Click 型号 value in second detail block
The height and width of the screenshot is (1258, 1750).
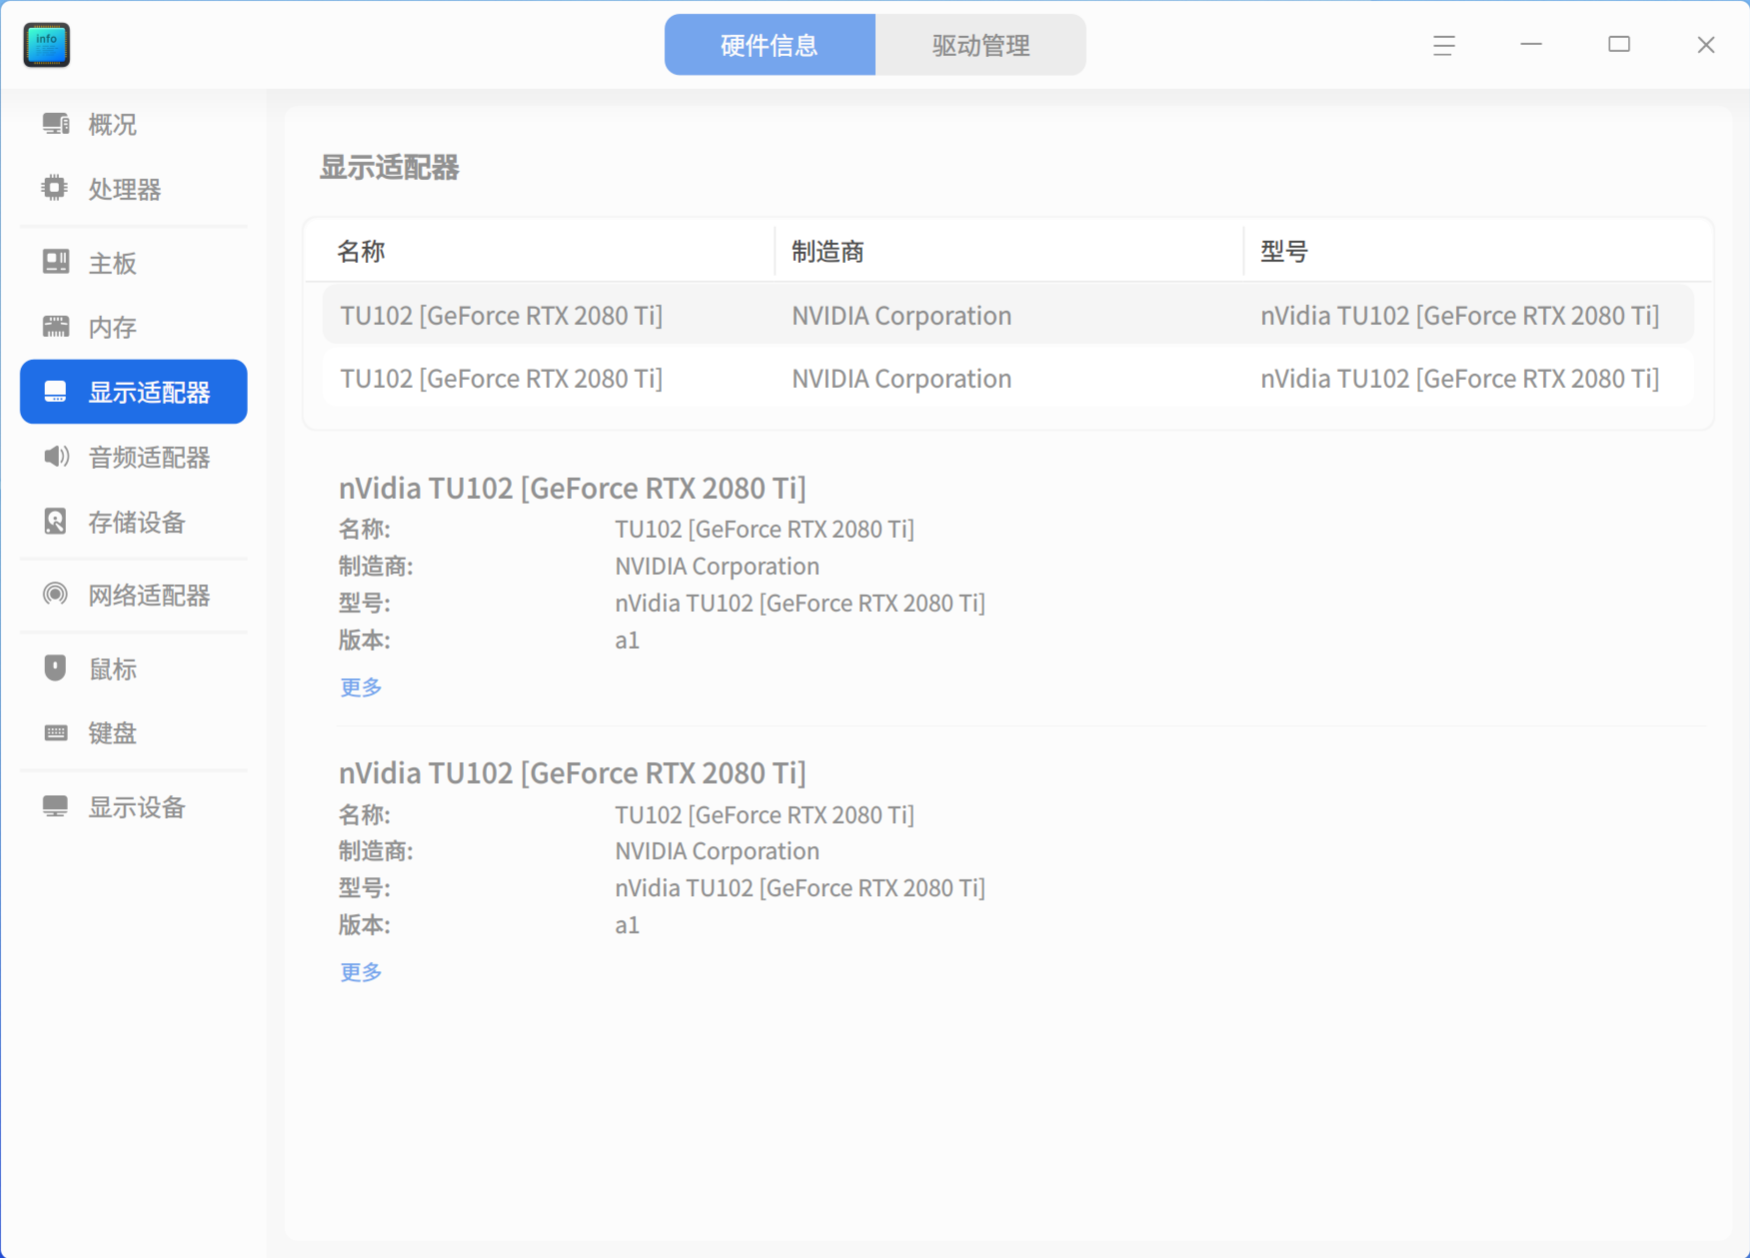[800, 888]
